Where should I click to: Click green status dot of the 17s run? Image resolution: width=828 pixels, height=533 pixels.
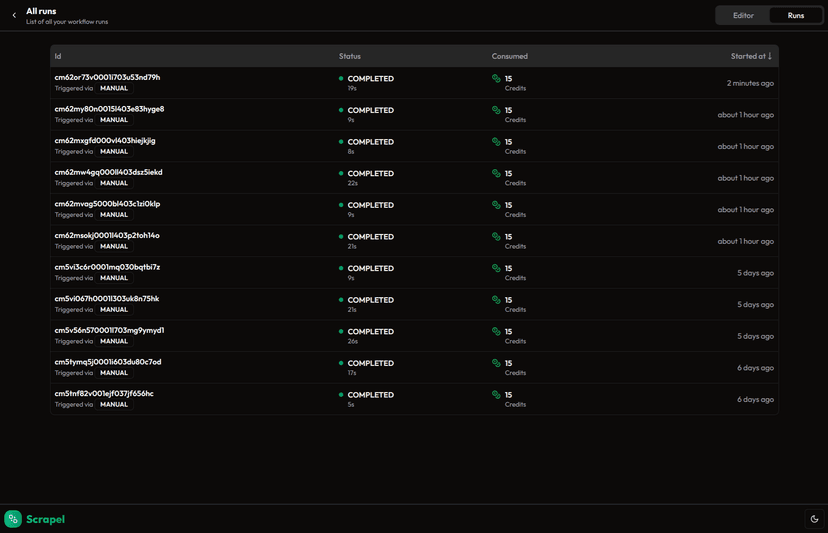point(341,363)
